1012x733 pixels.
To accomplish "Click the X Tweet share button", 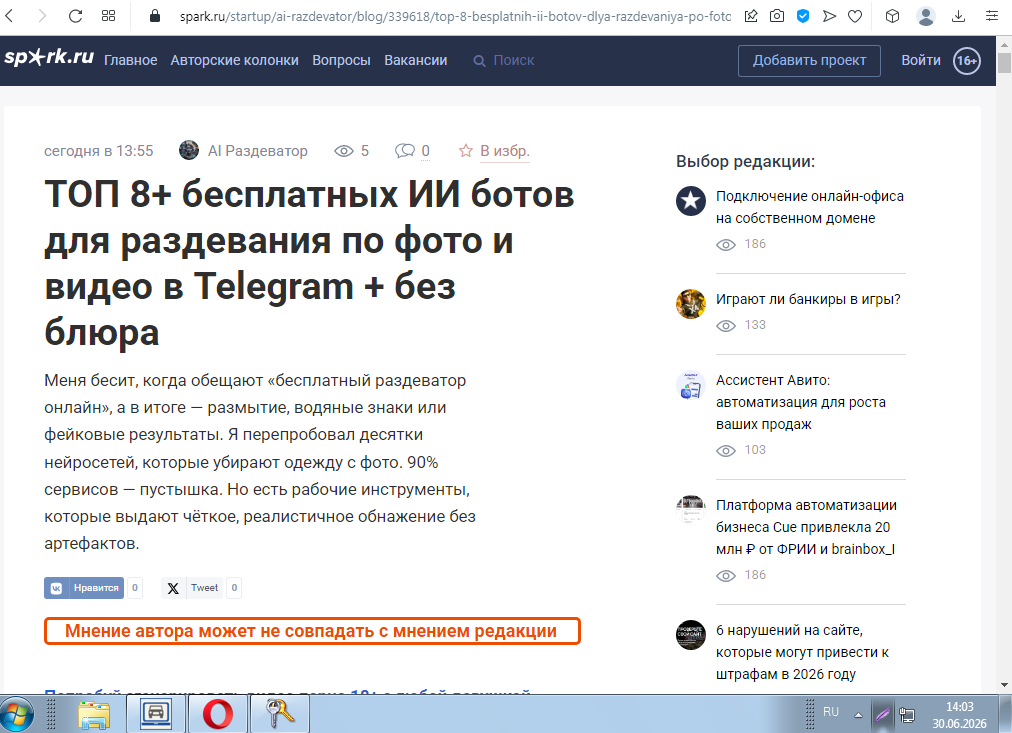I will [x=192, y=588].
